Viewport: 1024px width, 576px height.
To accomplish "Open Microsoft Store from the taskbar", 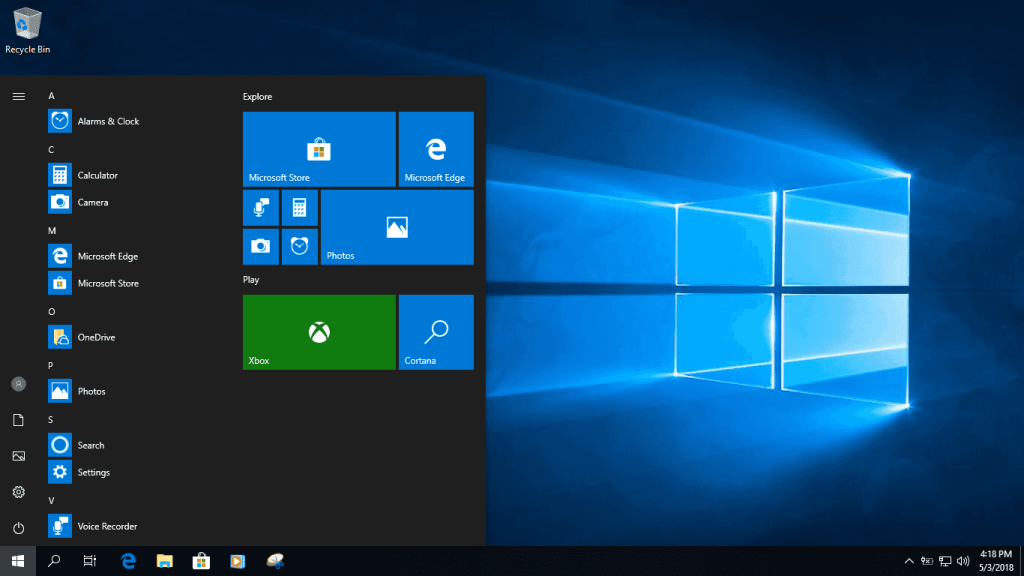I will coord(201,561).
